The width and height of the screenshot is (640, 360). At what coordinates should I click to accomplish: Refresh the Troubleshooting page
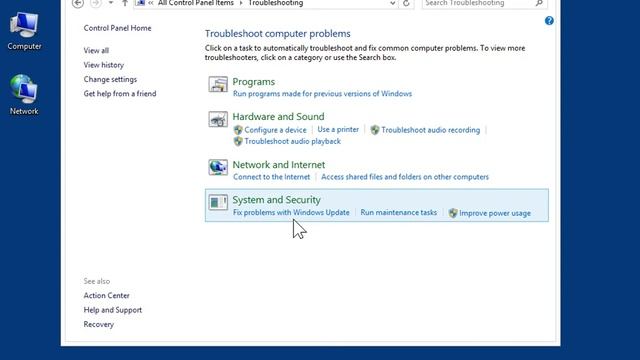pos(406,3)
